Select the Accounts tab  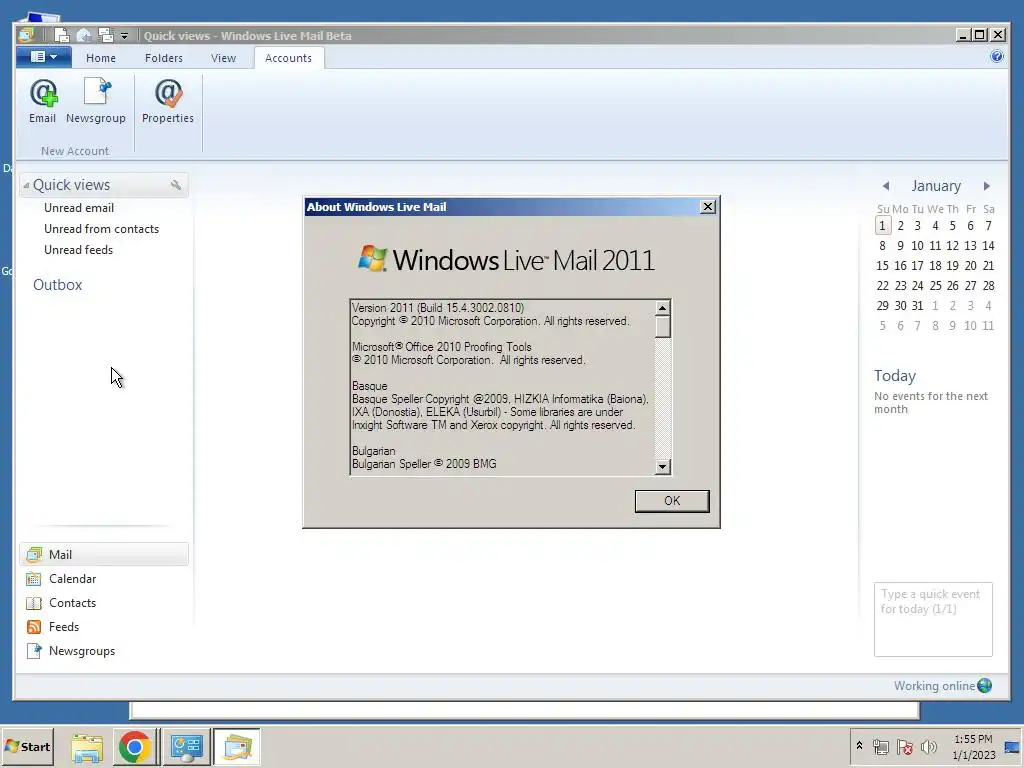click(x=288, y=58)
